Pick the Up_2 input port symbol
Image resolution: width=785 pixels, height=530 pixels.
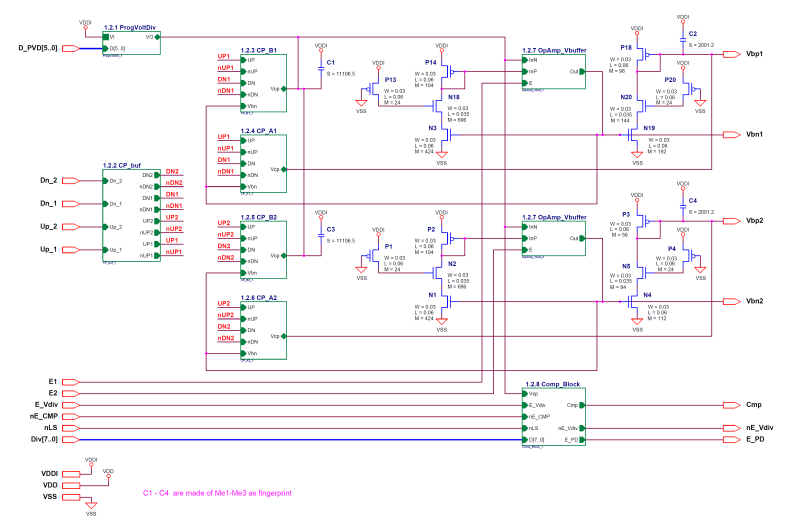pos(71,227)
